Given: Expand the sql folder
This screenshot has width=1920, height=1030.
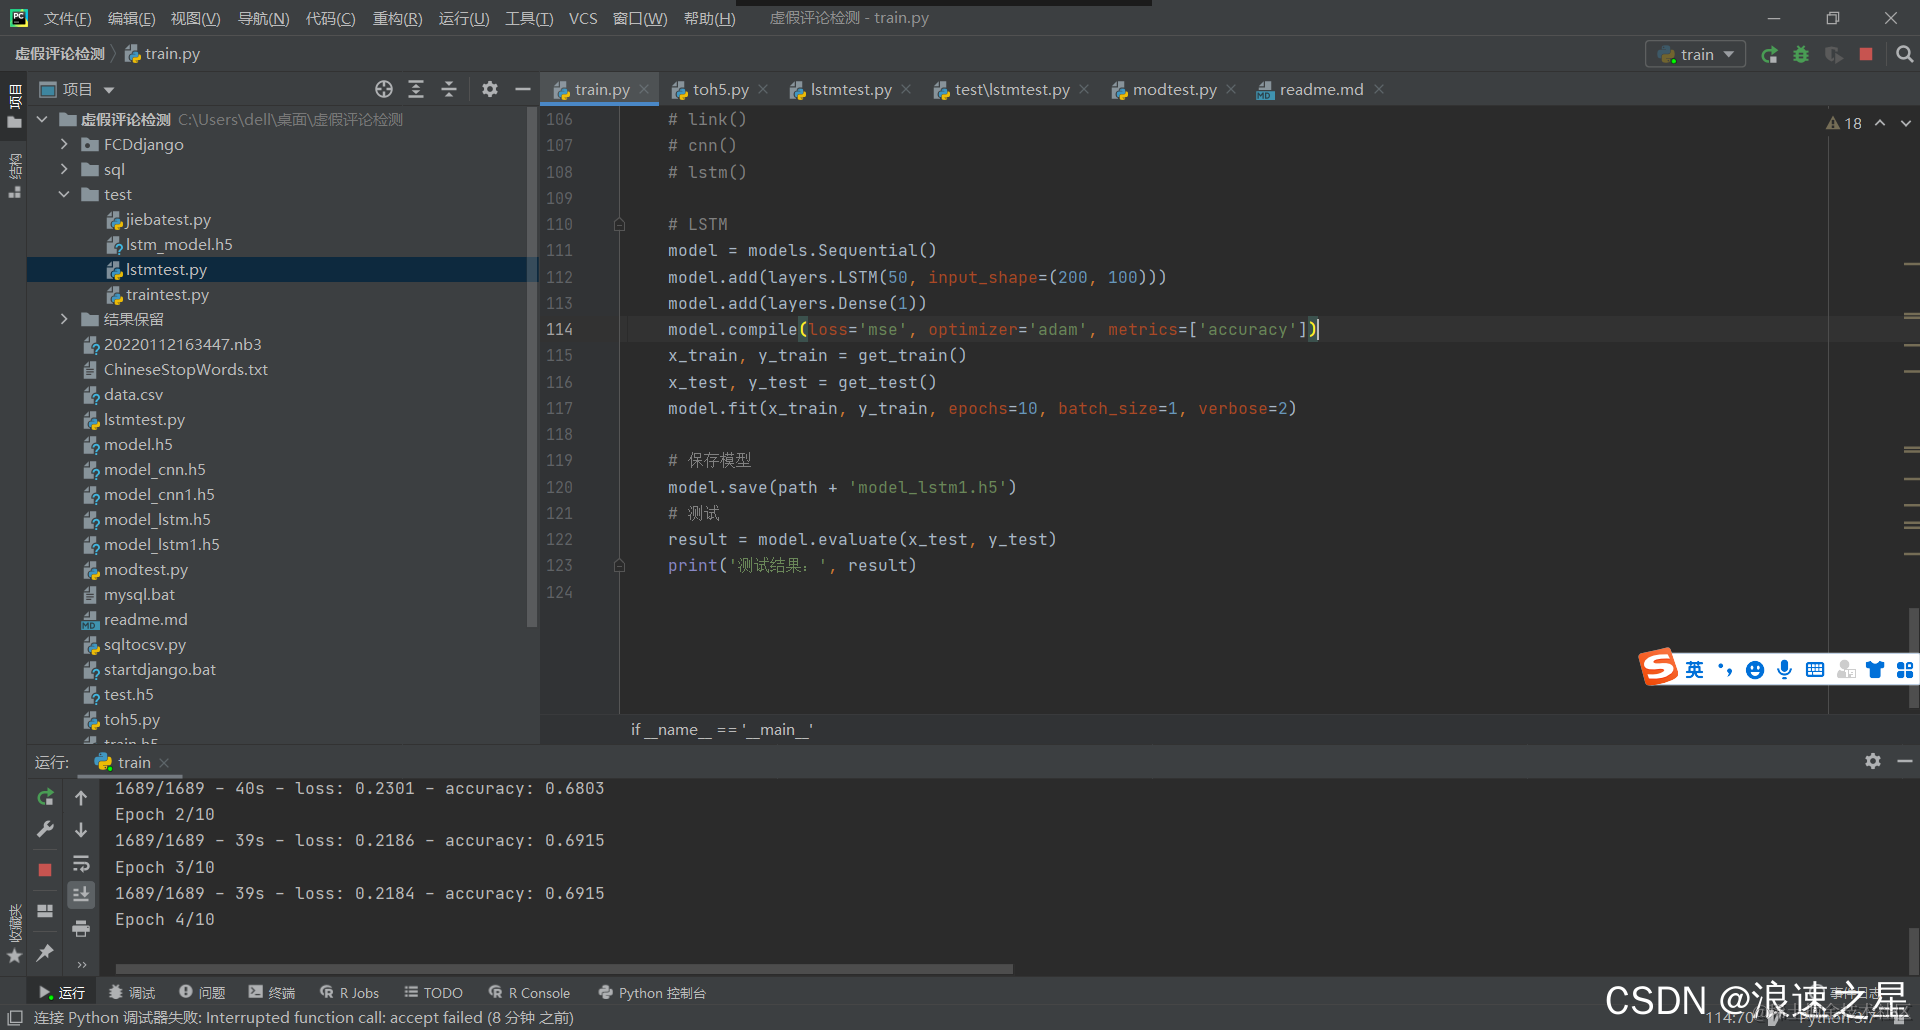Looking at the screenshot, I should (x=64, y=170).
